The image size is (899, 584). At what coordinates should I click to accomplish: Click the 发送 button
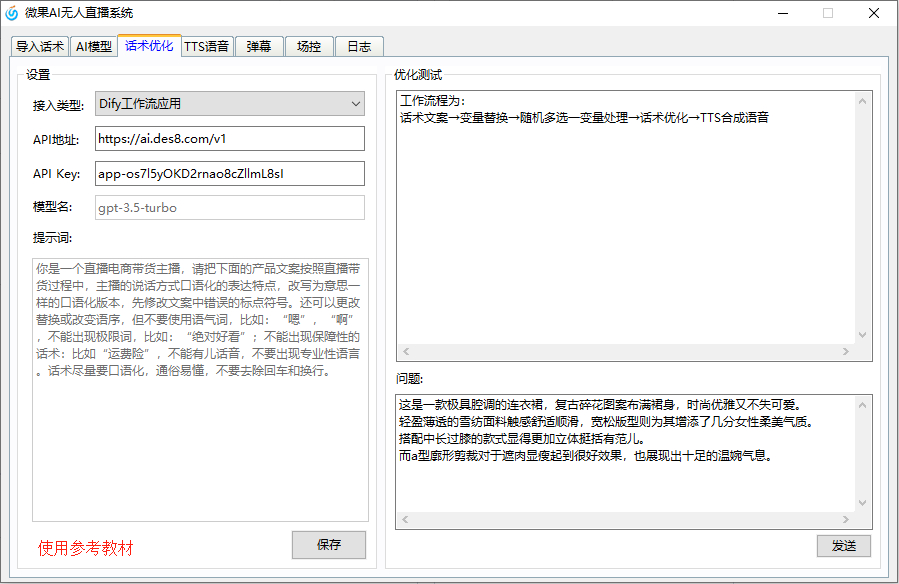(x=843, y=546)
